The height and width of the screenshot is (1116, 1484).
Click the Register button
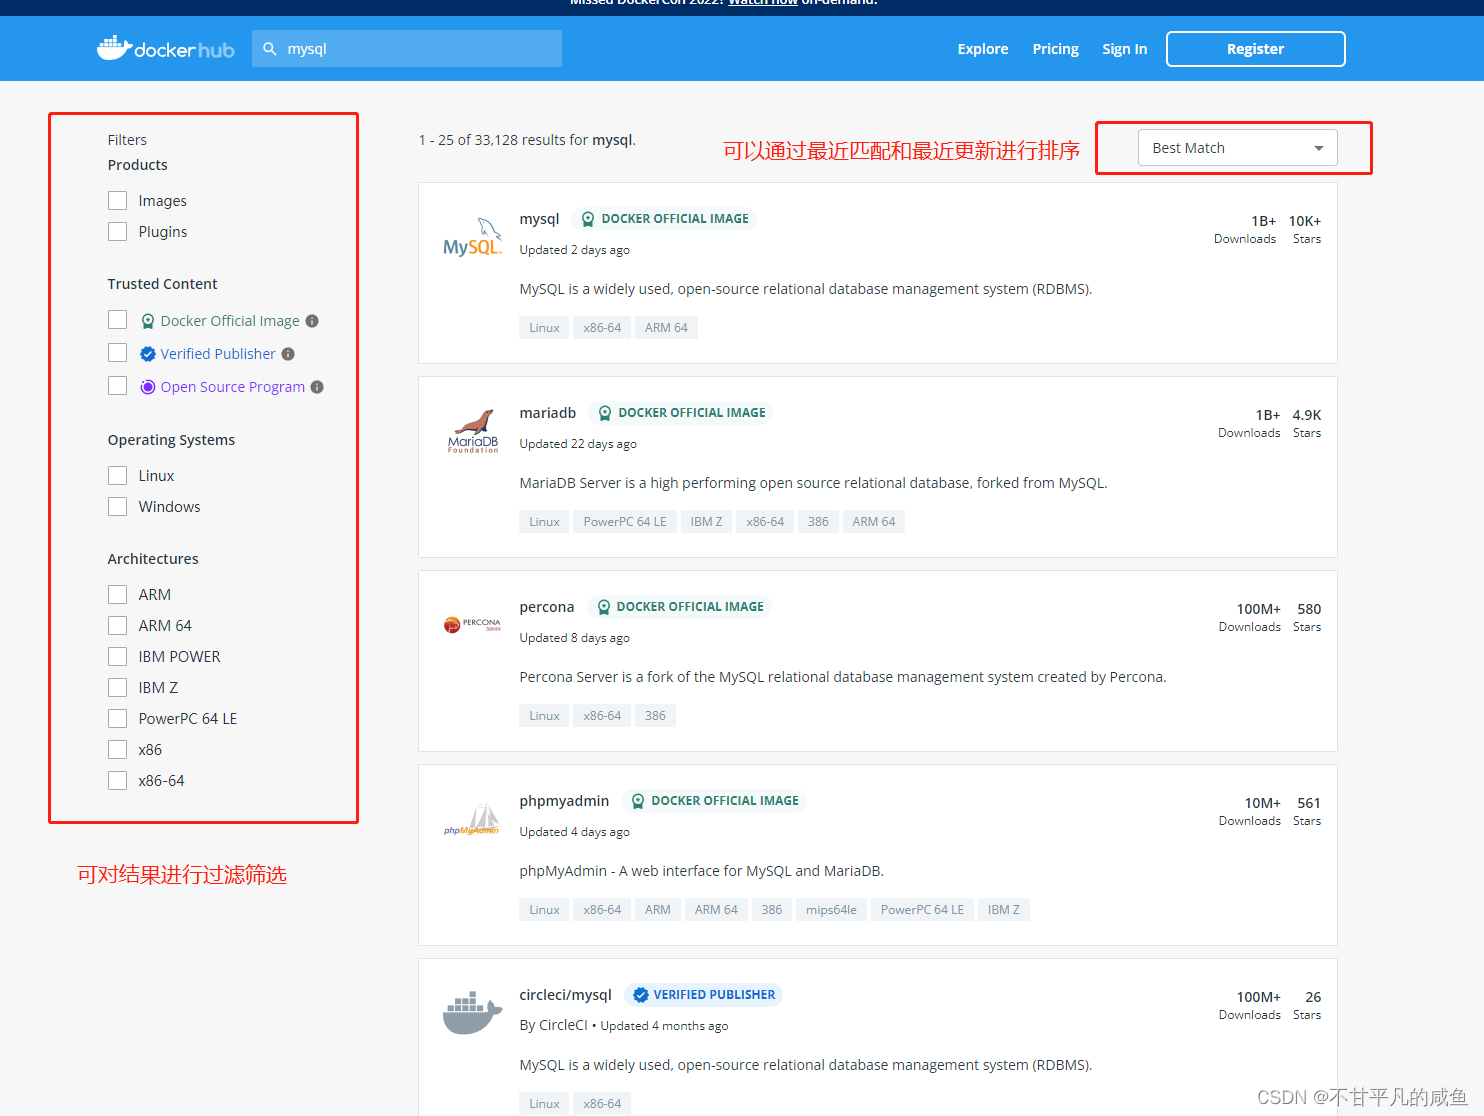click(1255, 49)
